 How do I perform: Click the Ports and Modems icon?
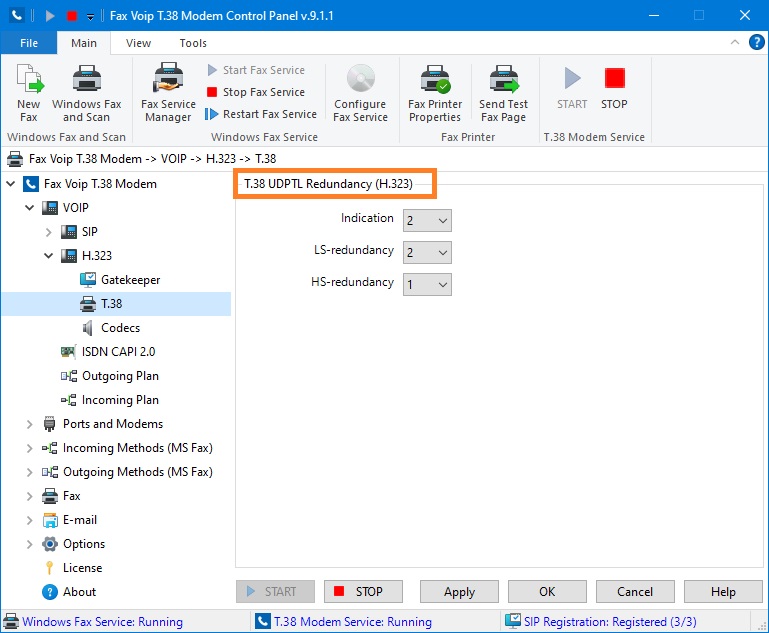[50, 424]
